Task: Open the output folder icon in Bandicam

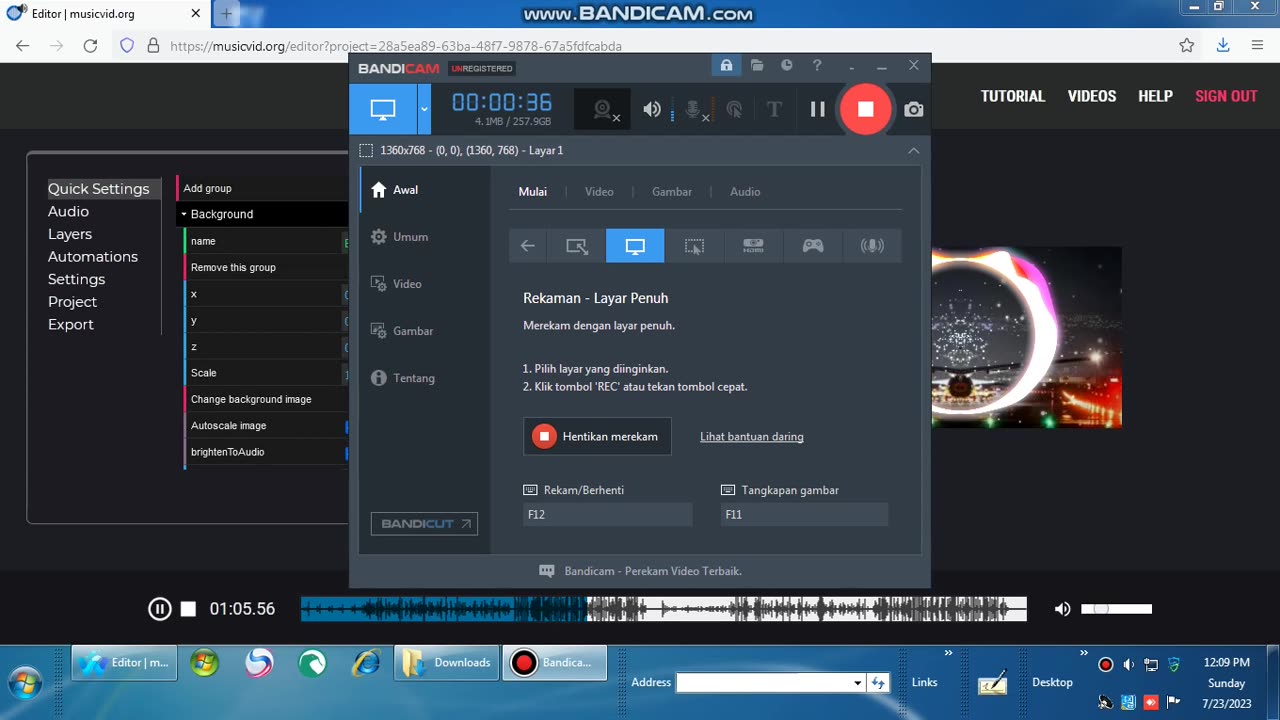Action: (757, 65)
